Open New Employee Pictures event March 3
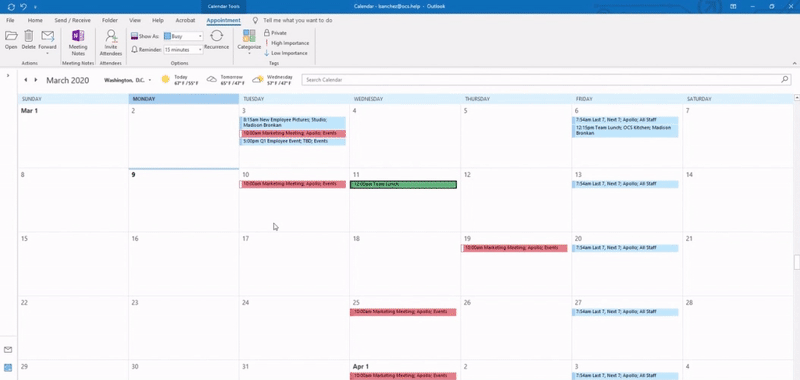Image resolution: width=800 pixels, height=380 pixels. [x=293, y=122]
